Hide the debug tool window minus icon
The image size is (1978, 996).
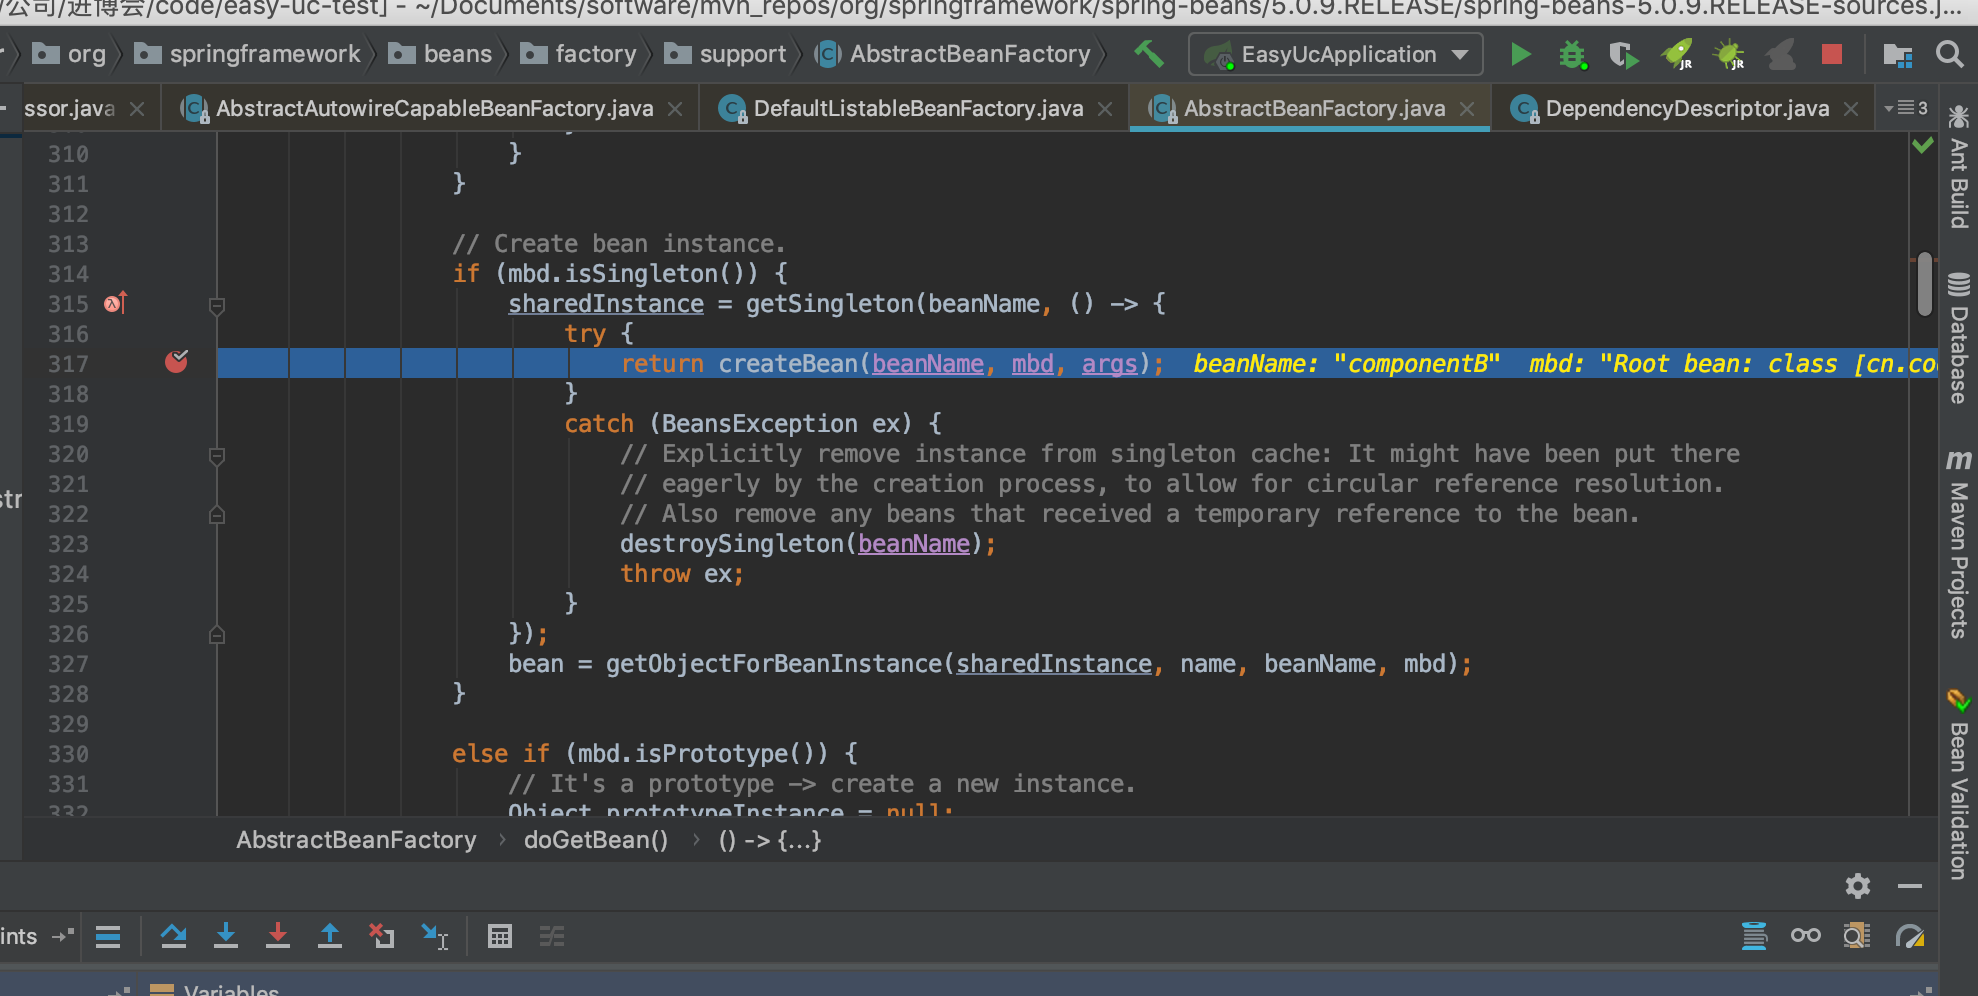[x=1909, y=886]
